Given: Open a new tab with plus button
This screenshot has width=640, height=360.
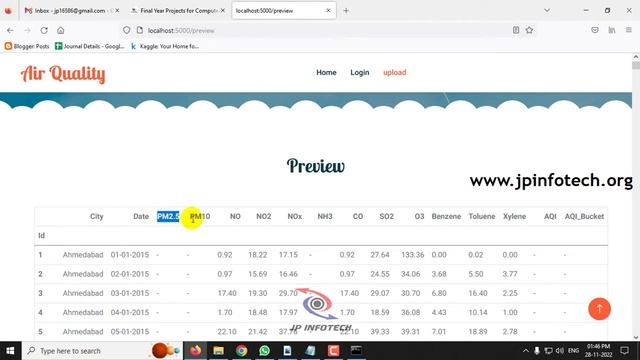Looking at the screenshot, I should coord(346,11).
